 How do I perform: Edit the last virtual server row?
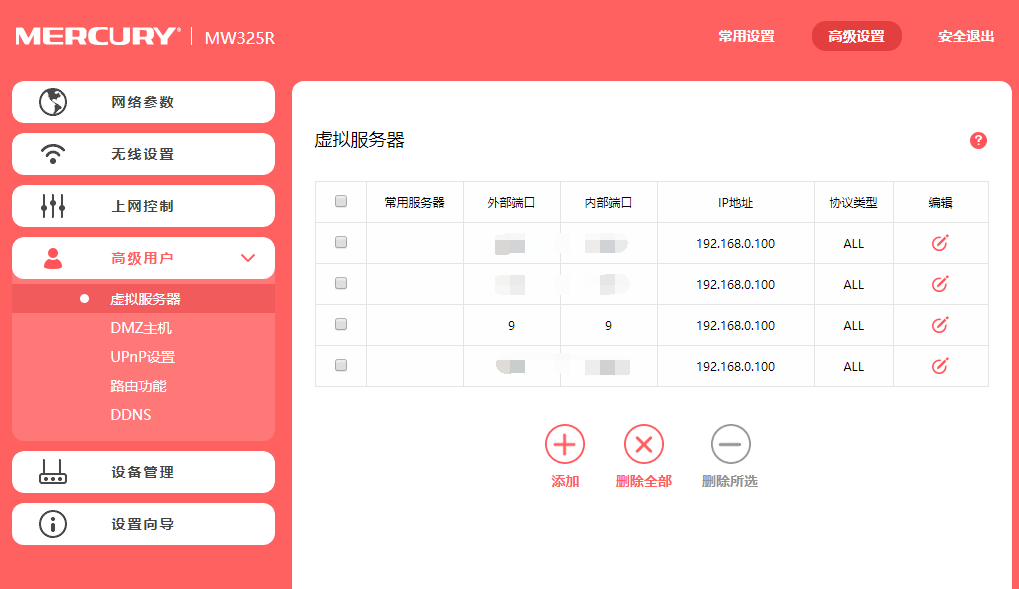[x=940, y=366]
